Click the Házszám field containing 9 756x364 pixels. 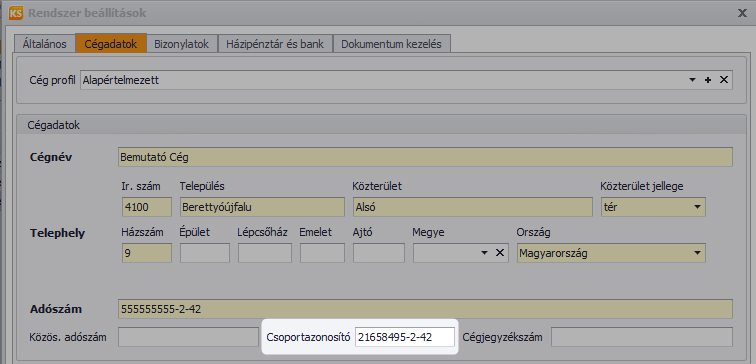[x=147, y=253]
